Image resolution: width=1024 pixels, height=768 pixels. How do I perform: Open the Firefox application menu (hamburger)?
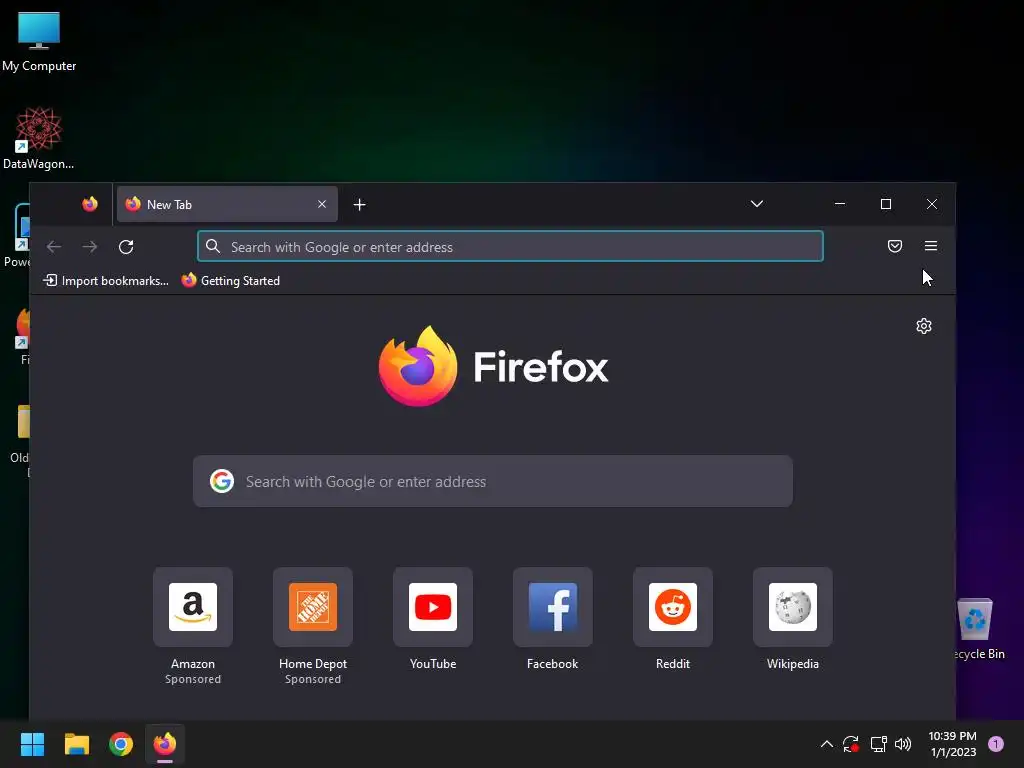coord(931,246)
